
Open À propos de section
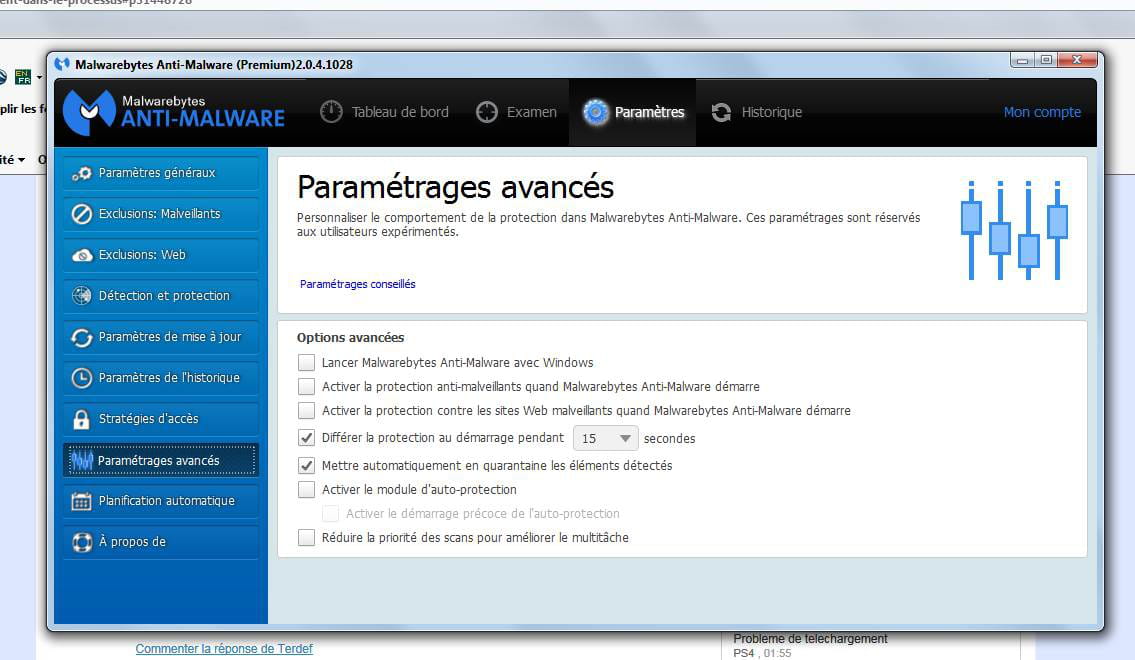pos(161,542)
